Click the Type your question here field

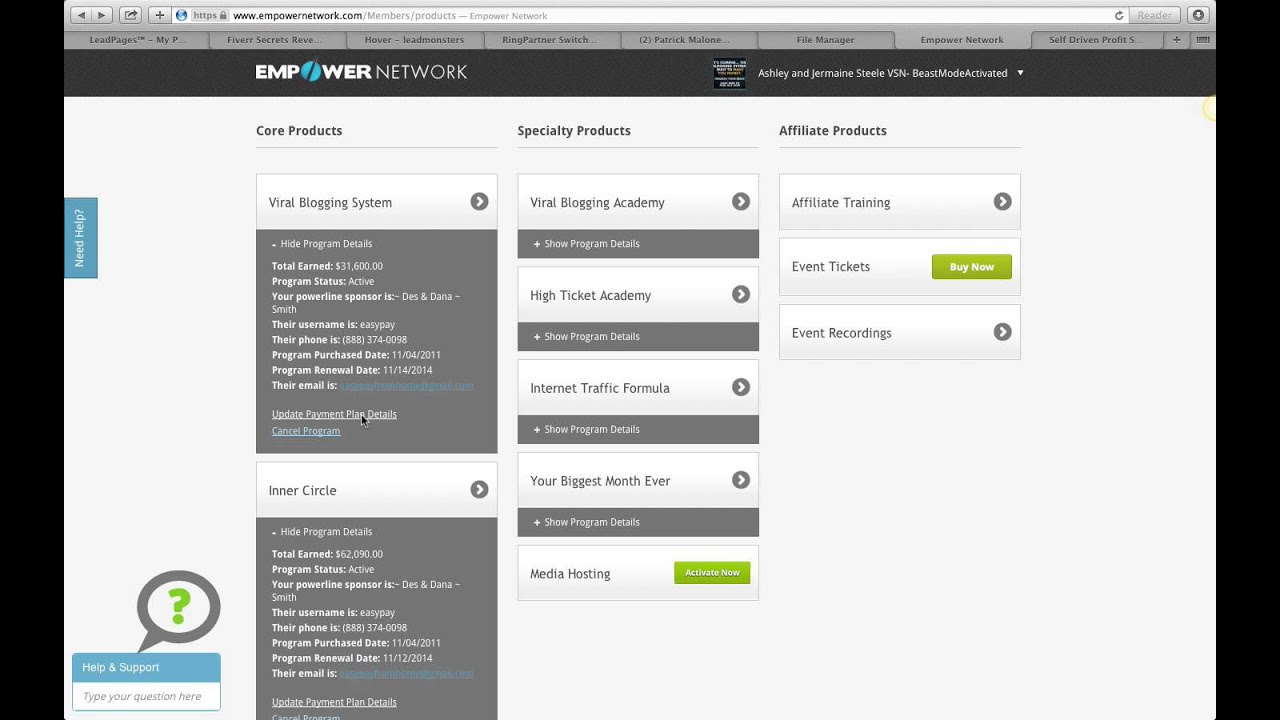click(146, 696)
